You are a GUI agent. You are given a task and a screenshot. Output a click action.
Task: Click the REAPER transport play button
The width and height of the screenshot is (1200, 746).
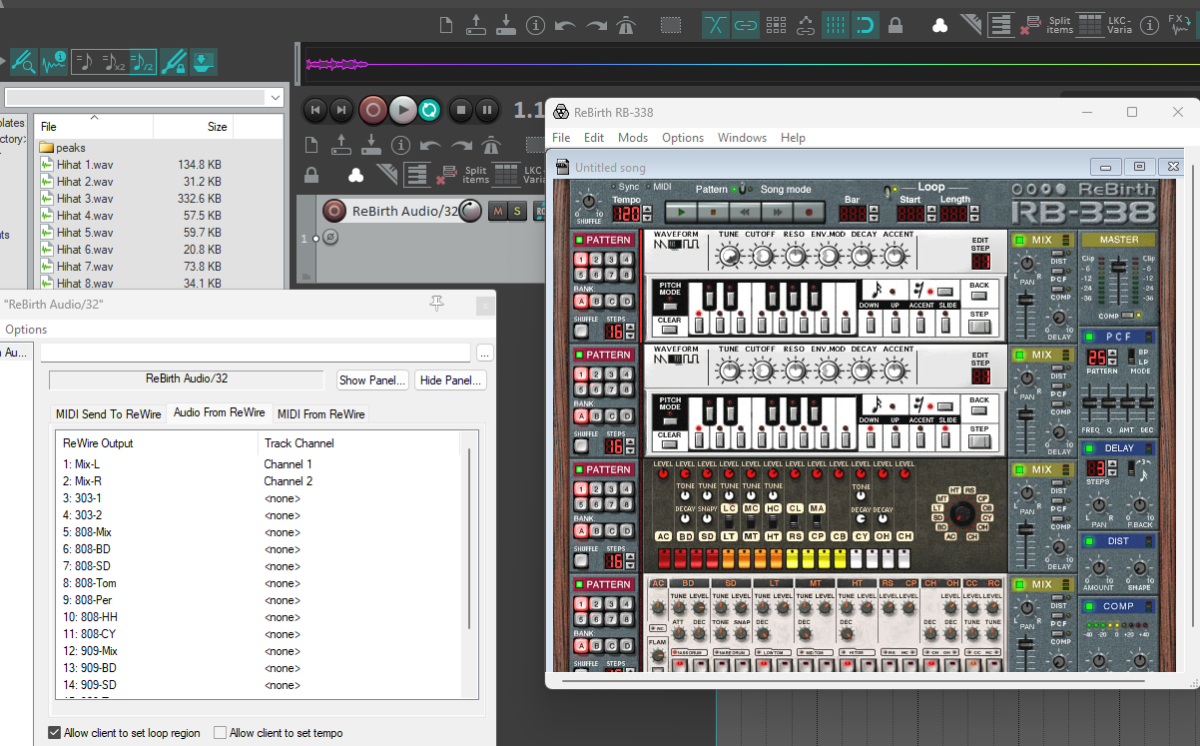coord(402,109)
